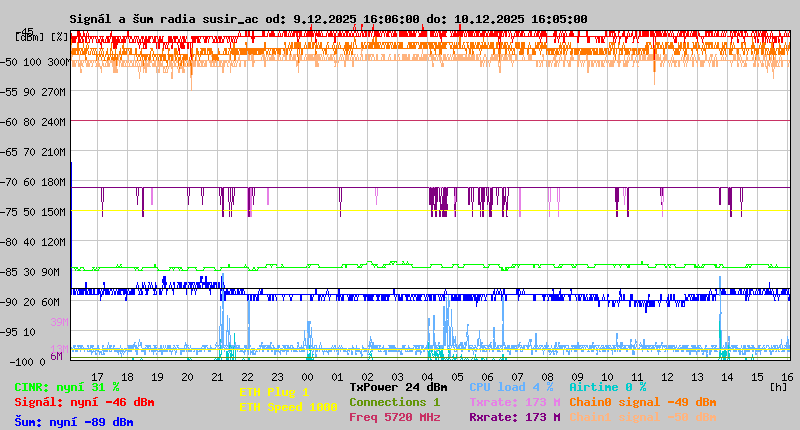Click hour tick '02' on time axis

point(367,377)
